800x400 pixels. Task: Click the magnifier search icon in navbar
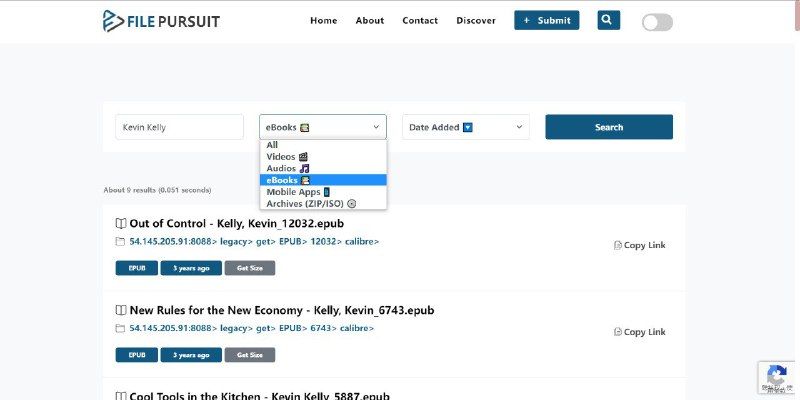point(608,20)
